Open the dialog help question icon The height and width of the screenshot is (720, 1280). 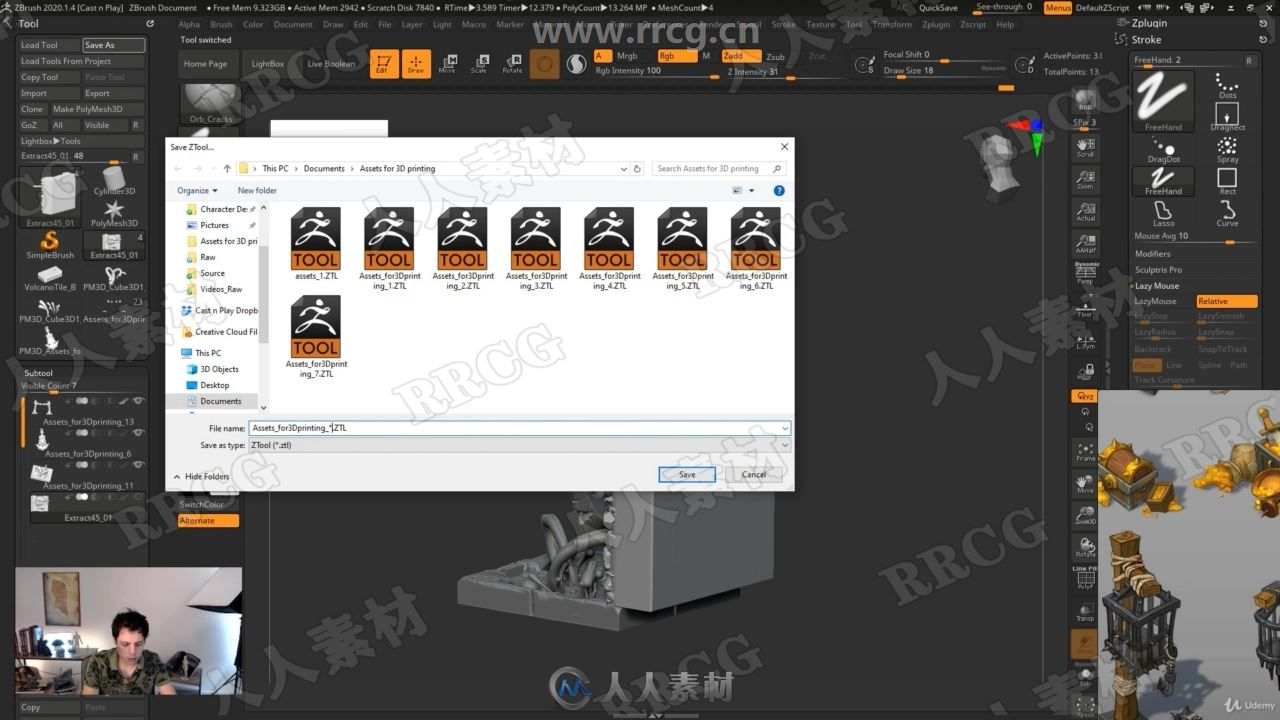(x=779, y=190)
